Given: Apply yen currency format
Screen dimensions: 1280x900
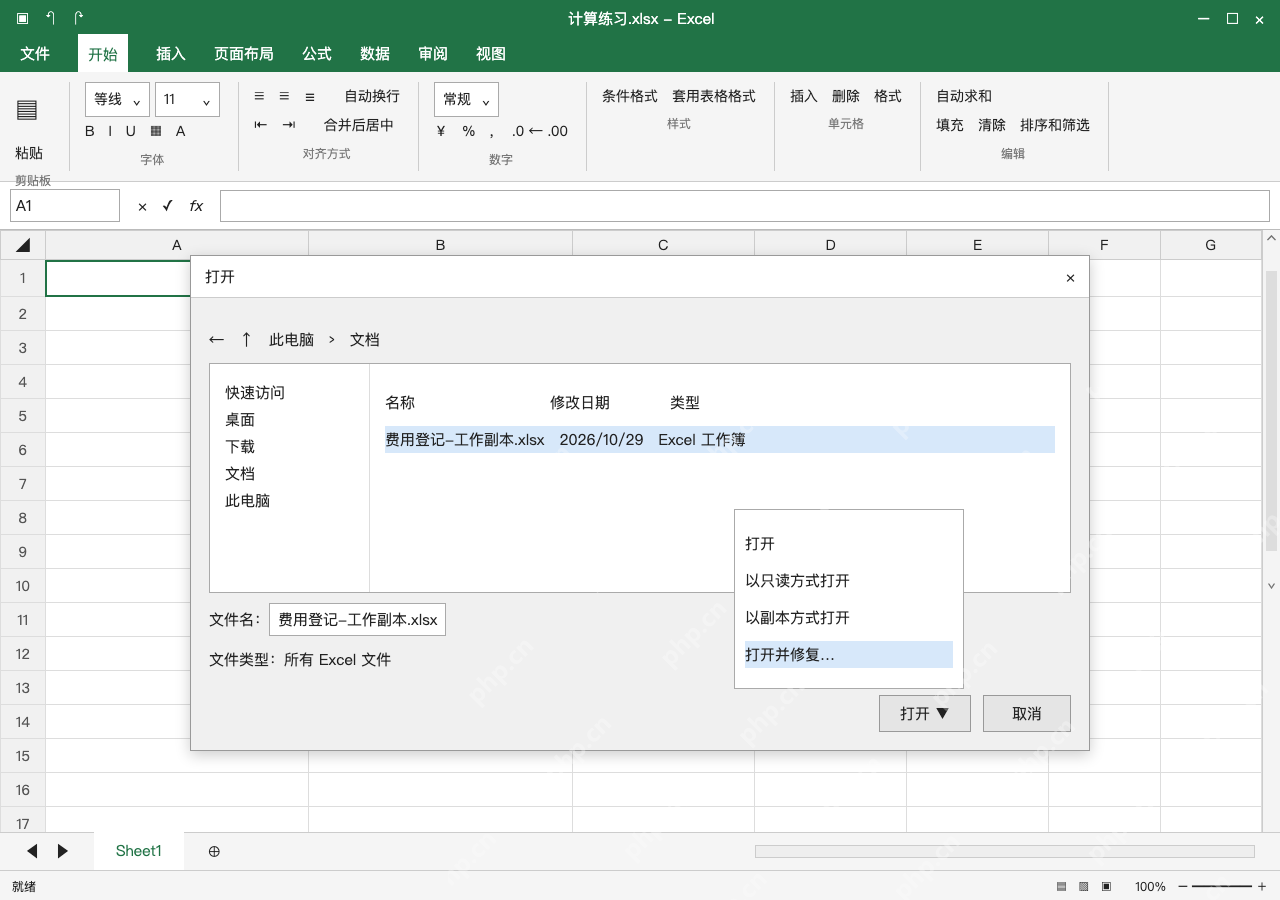Looking at the screenshot, I should (441, 131).
